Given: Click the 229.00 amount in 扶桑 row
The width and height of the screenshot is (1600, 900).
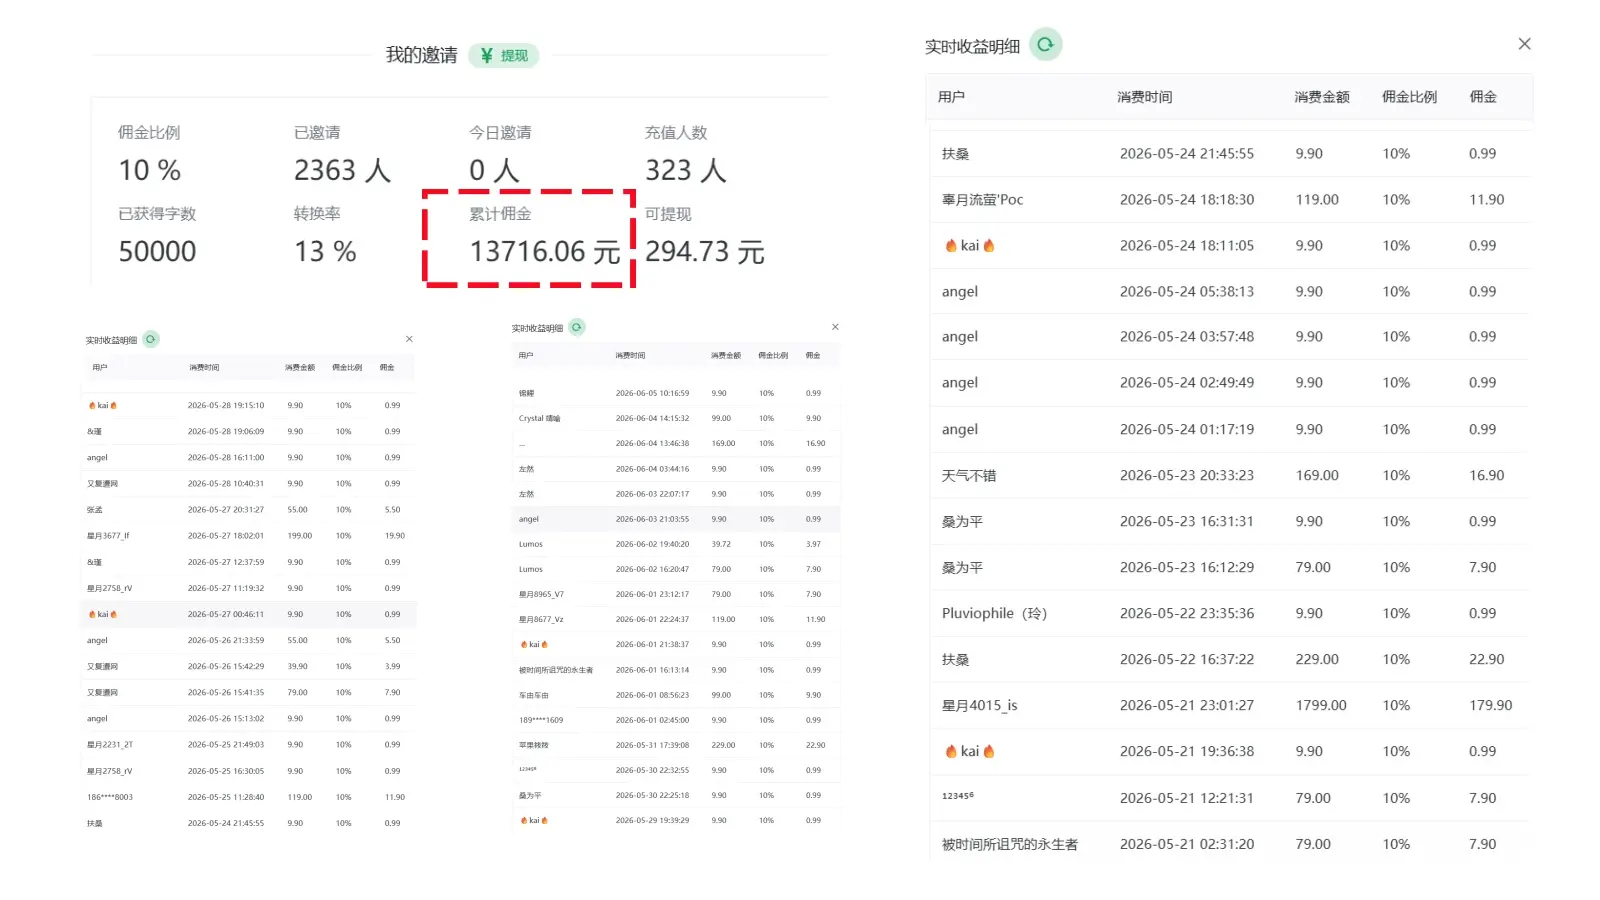Looking at the screenshot, I should coord(1317,660).
